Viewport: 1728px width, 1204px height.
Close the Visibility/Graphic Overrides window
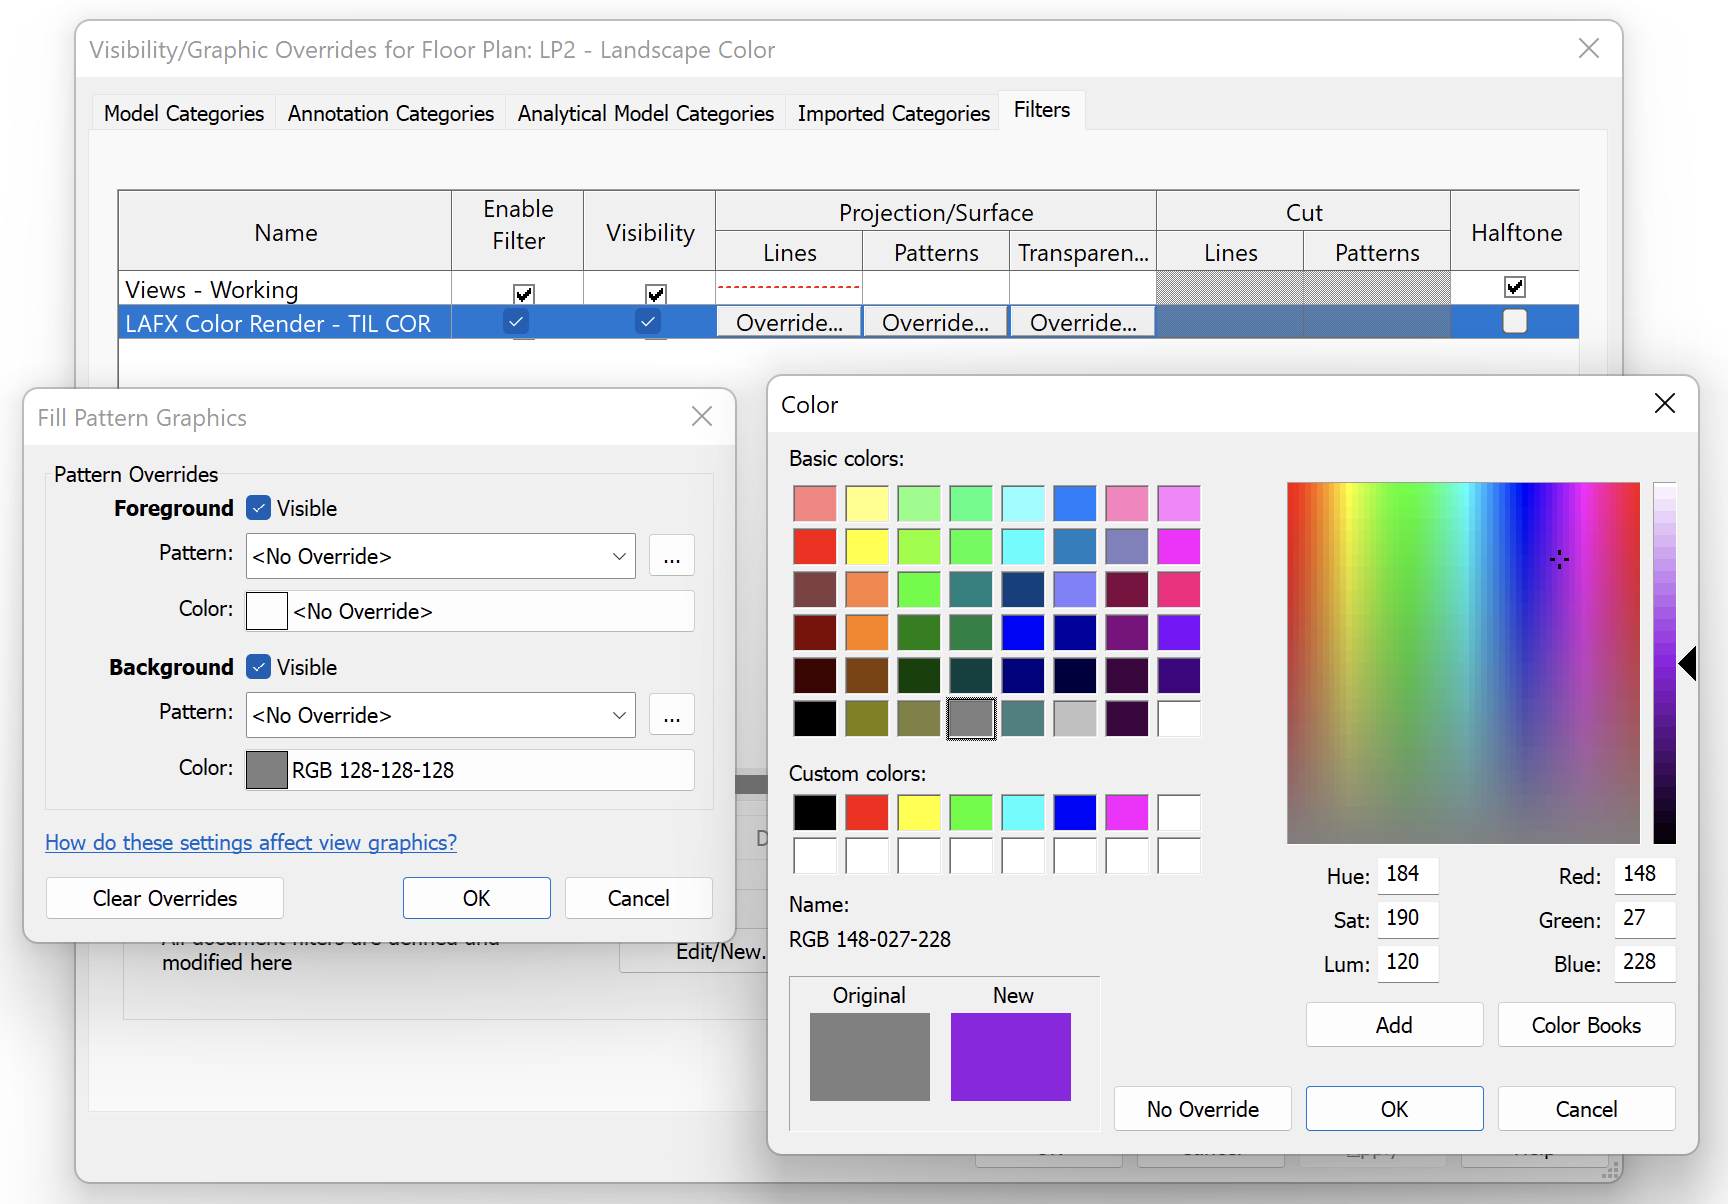(1589, 49)
